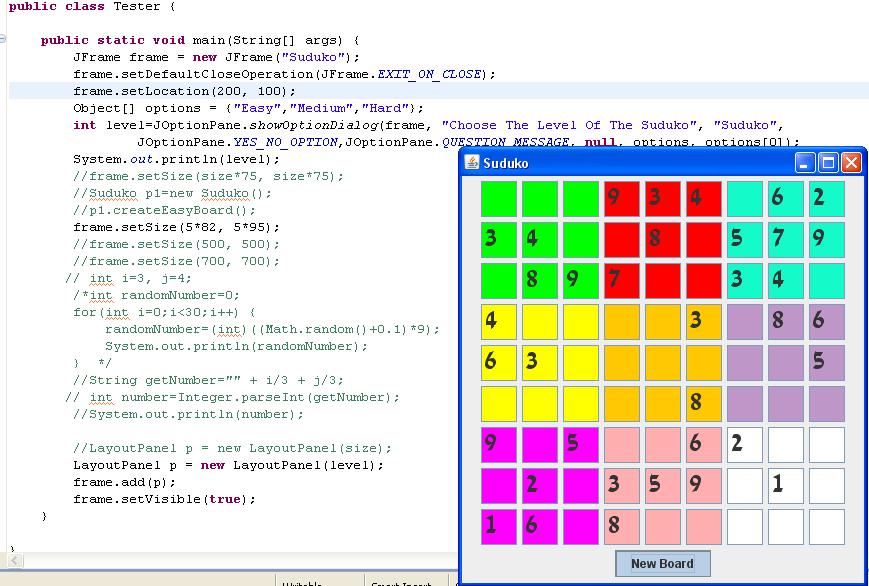Viewport: 869px width, 586px height.
Task: Select the yellow cell containing 6
Action: [x=498, y=362]
